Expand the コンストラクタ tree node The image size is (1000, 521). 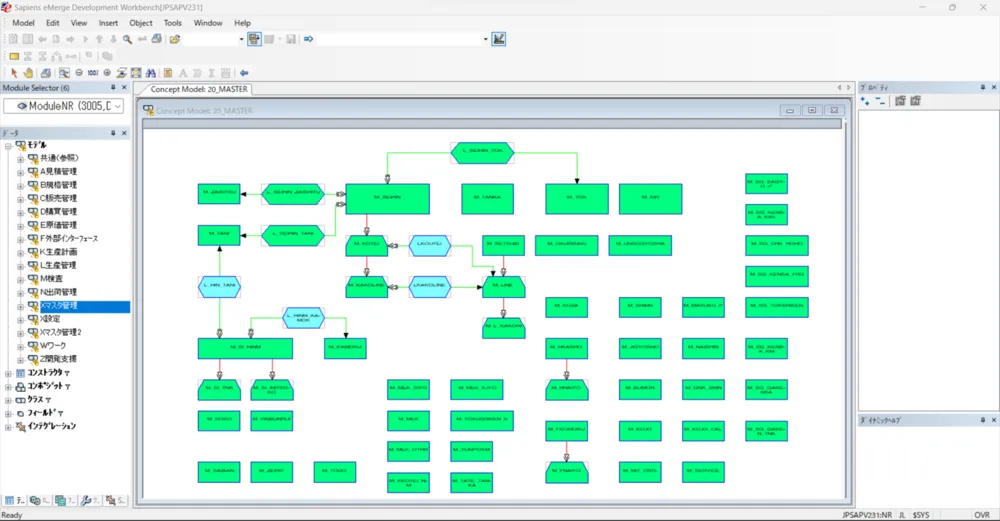point(9,373)
